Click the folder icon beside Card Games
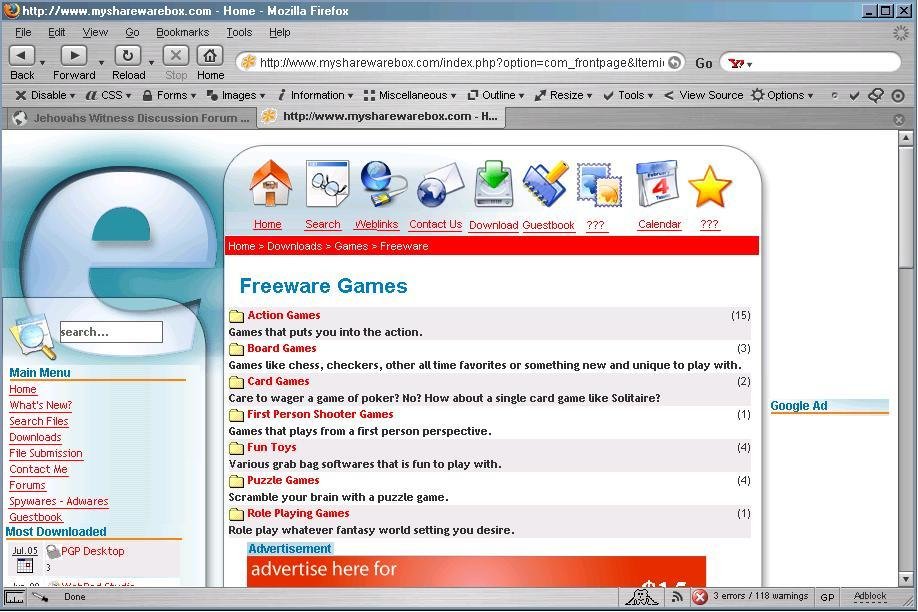The height and width of the screenshot is (612, 918). 237,382
